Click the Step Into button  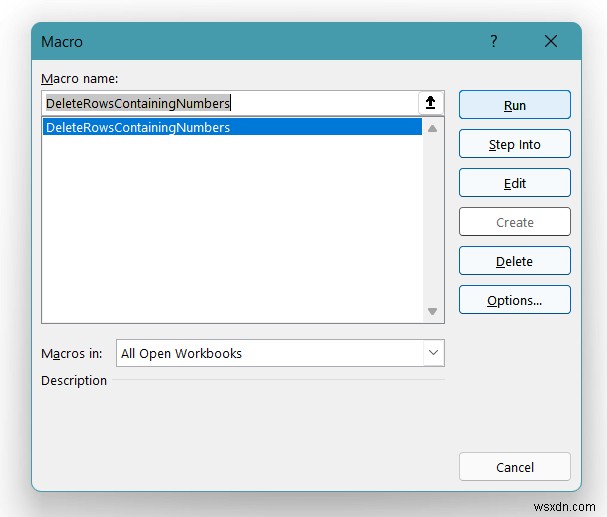point(514,144)
